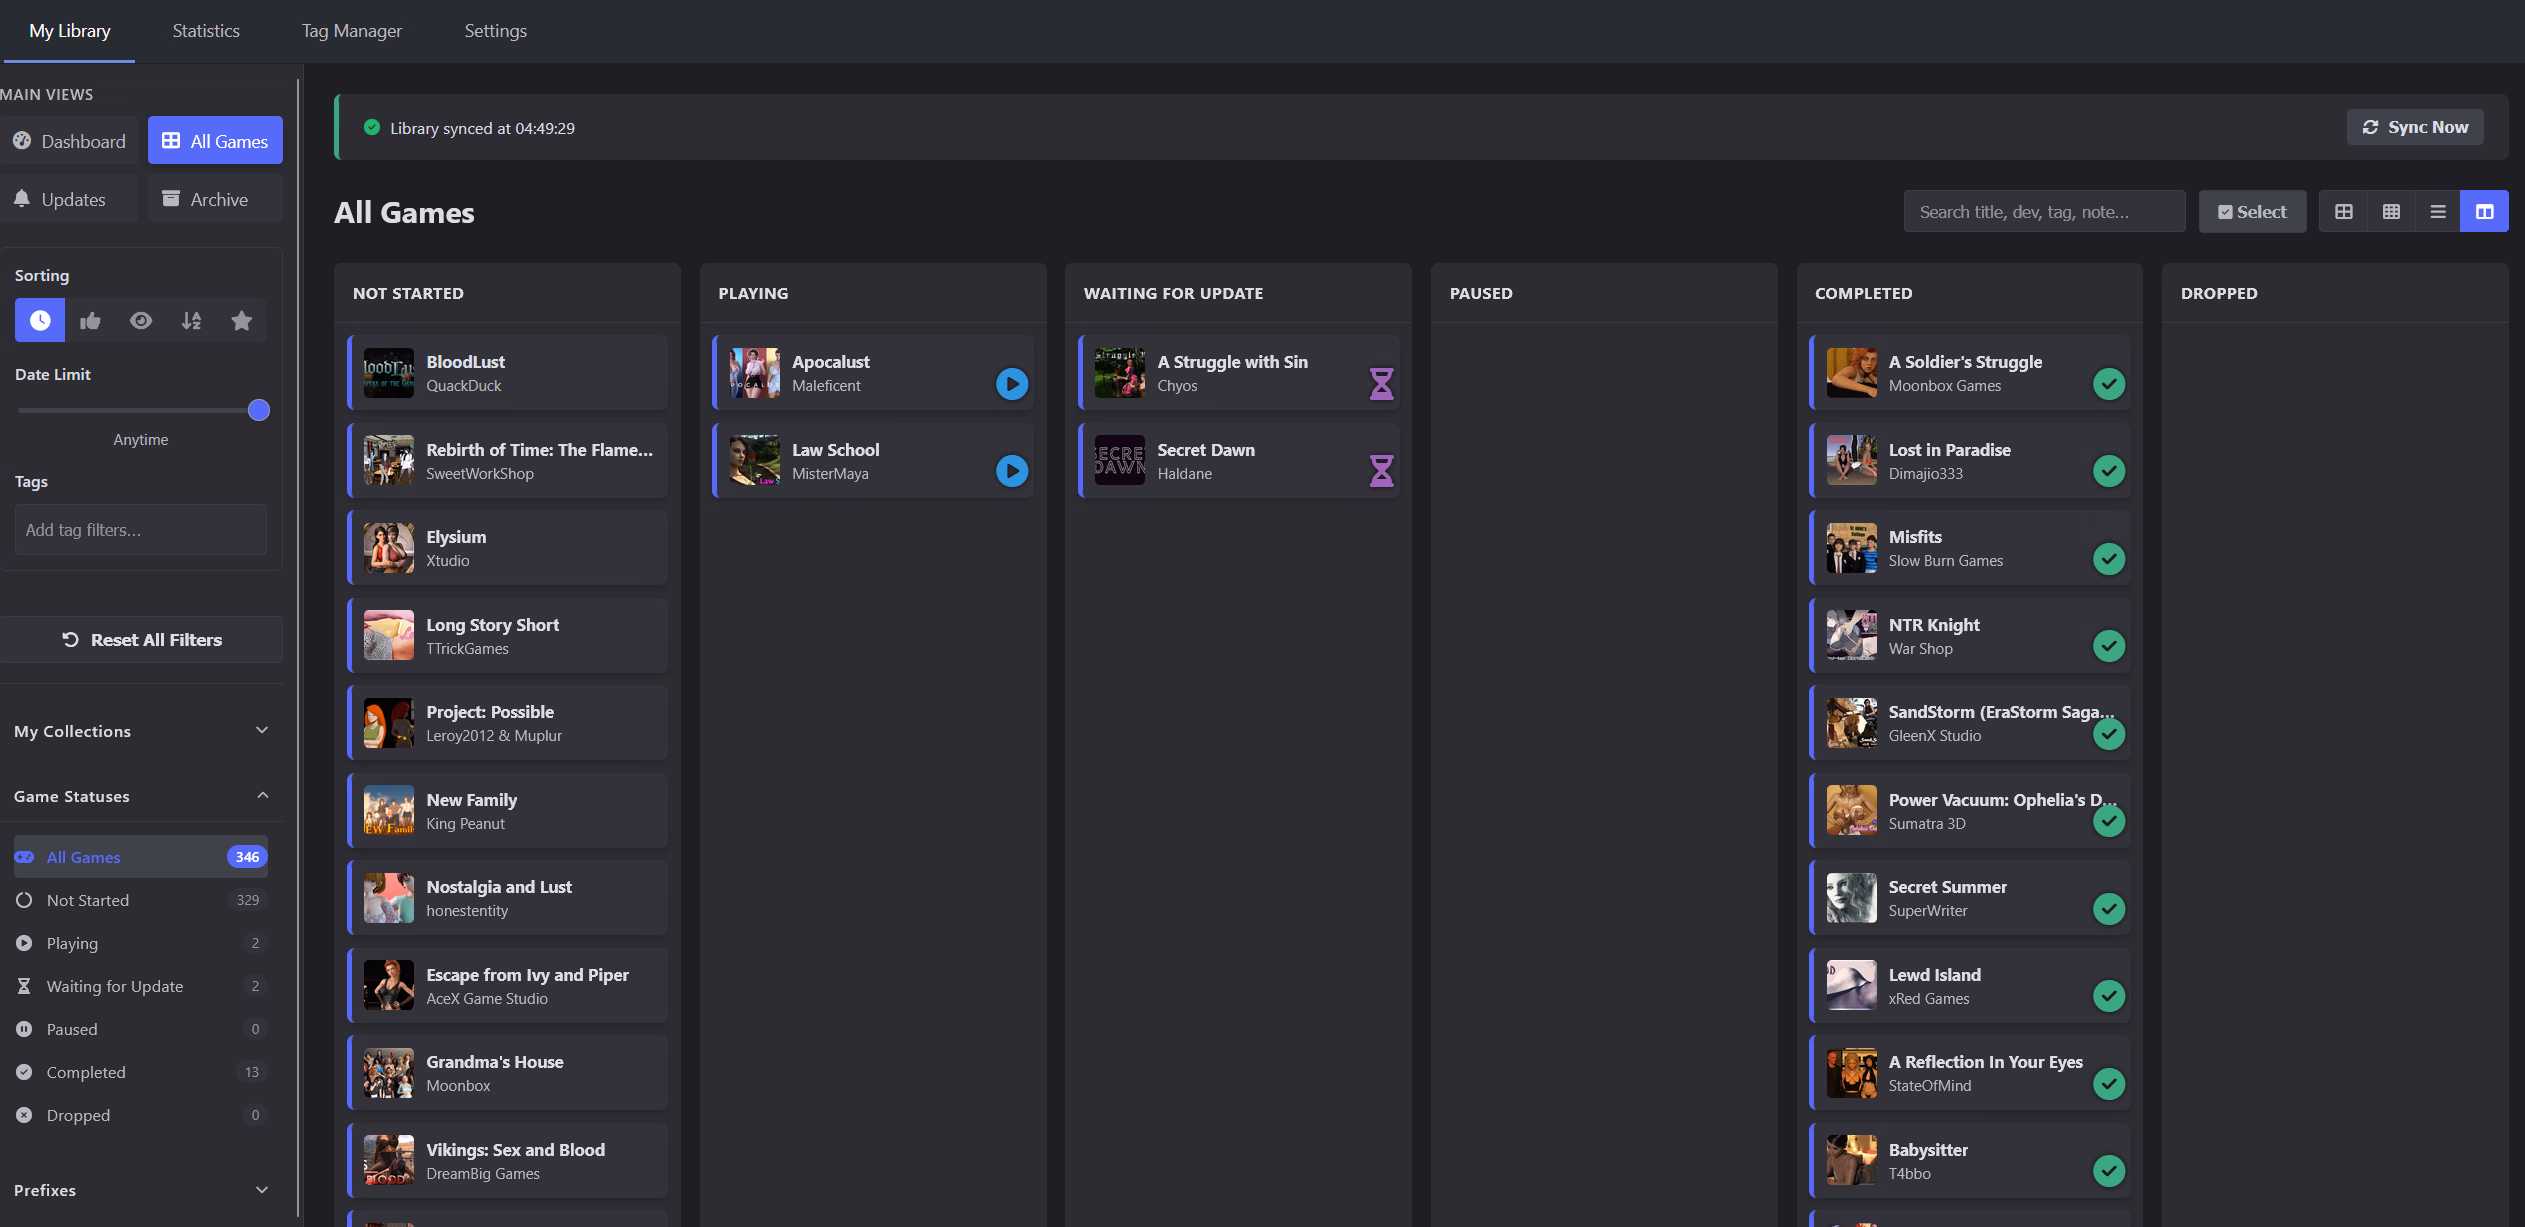Open Dashboard view

pyautogui.click(x=69, y=141)
